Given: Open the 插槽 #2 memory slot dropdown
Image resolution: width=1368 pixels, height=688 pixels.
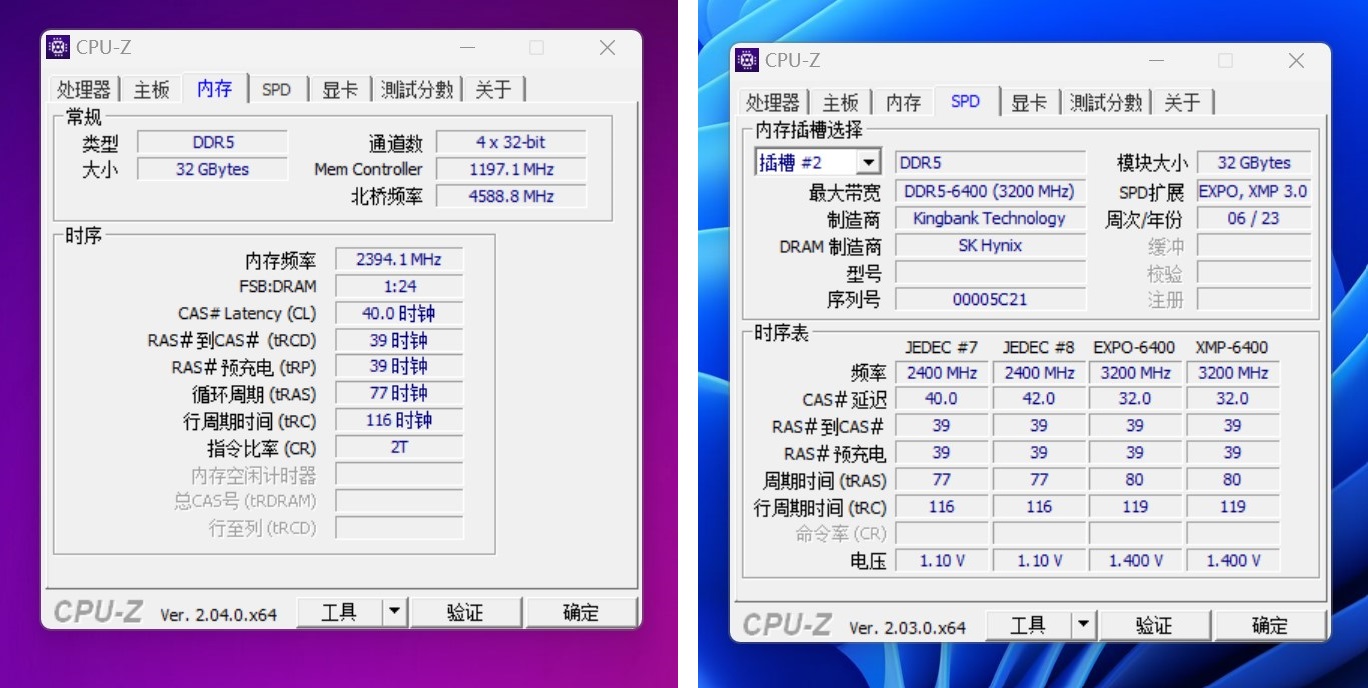Looking at the screenshot, I should [866, 161].
